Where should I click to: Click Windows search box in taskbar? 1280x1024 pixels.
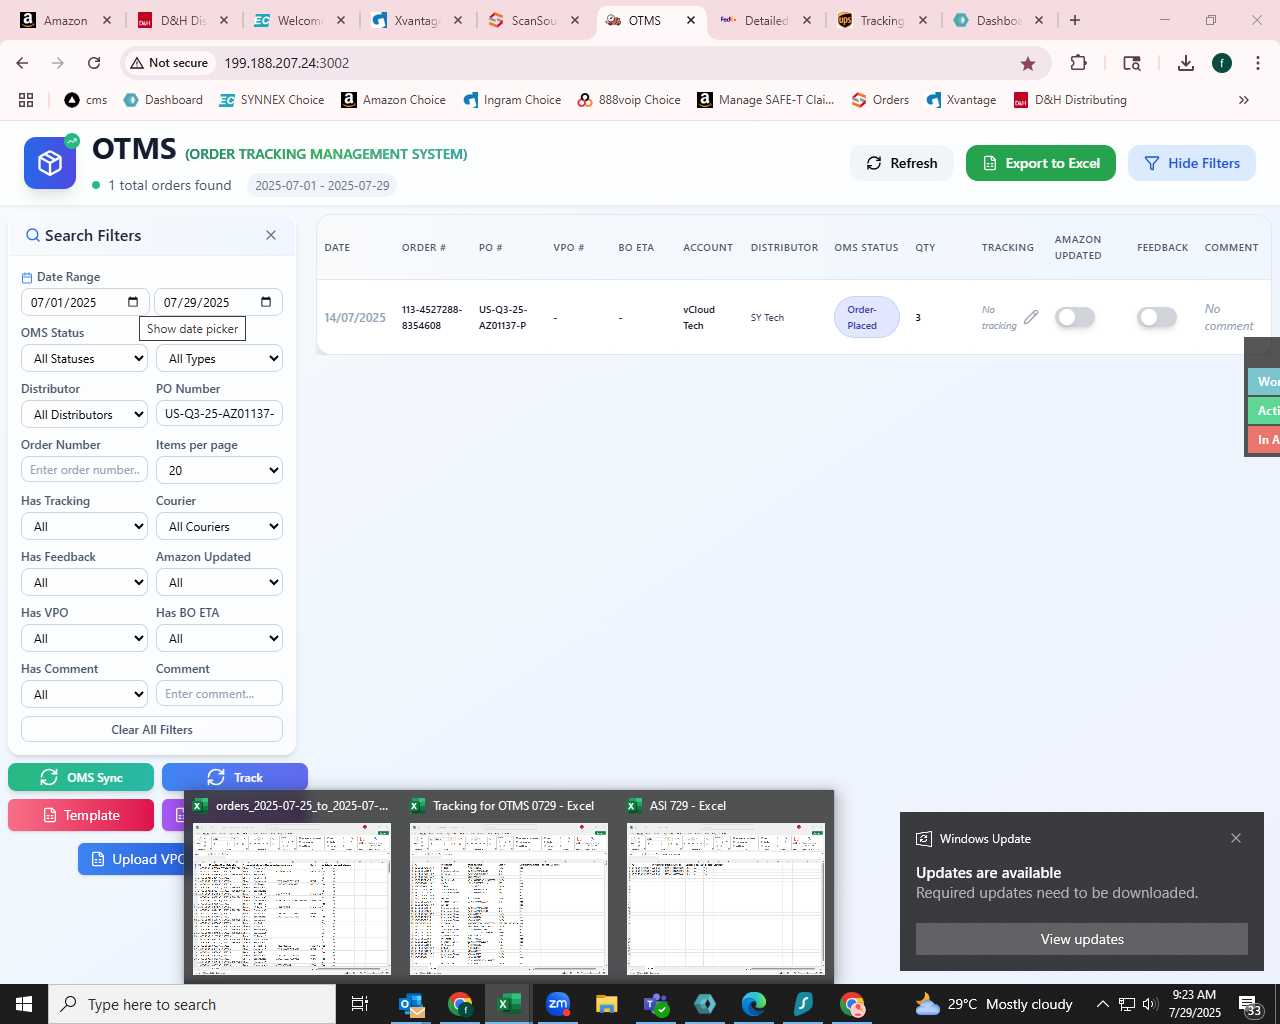point(192,1004)
